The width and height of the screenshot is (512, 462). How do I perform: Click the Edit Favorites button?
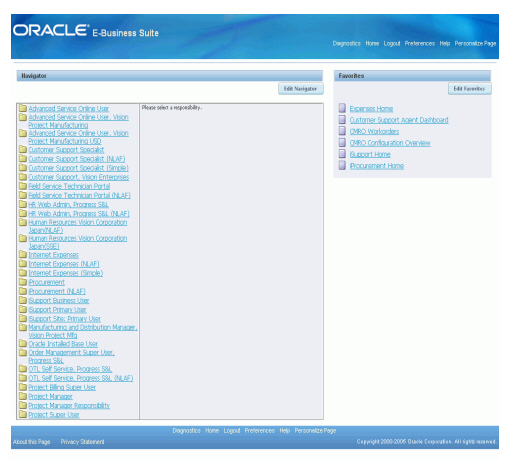469,89
